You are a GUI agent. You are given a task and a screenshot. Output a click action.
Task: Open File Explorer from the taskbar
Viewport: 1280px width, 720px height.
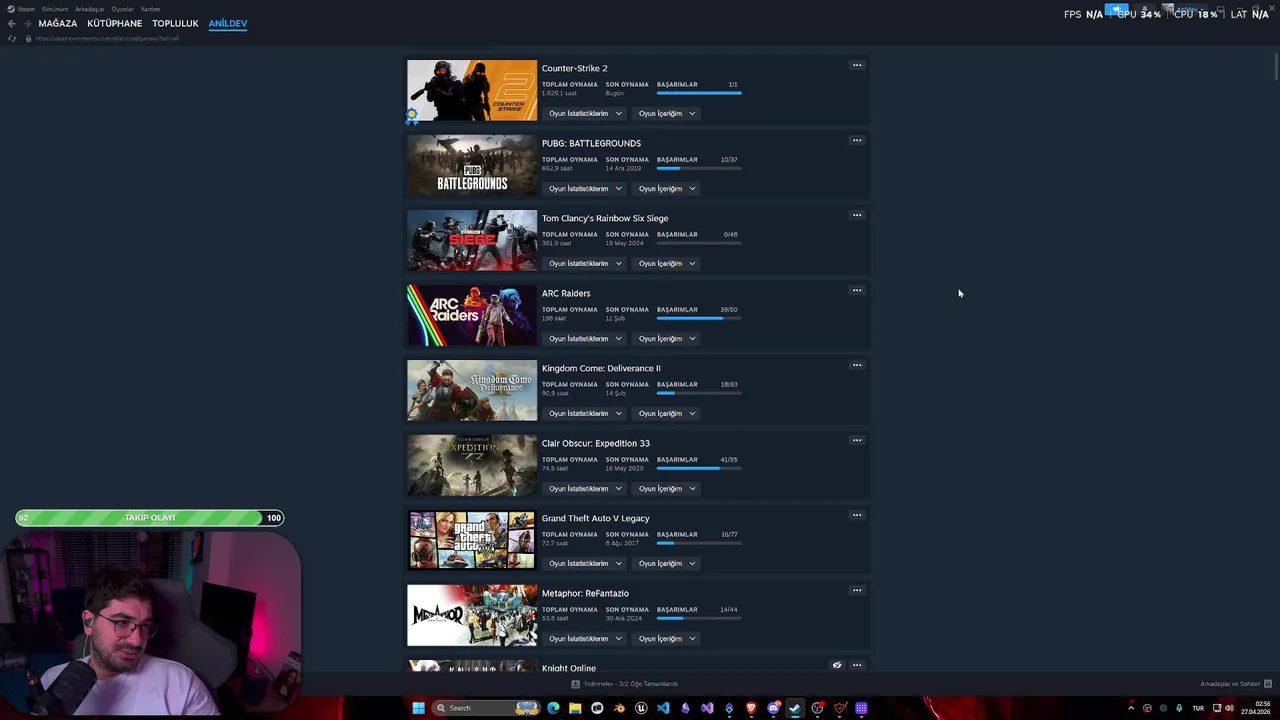[x=575, y=708]
